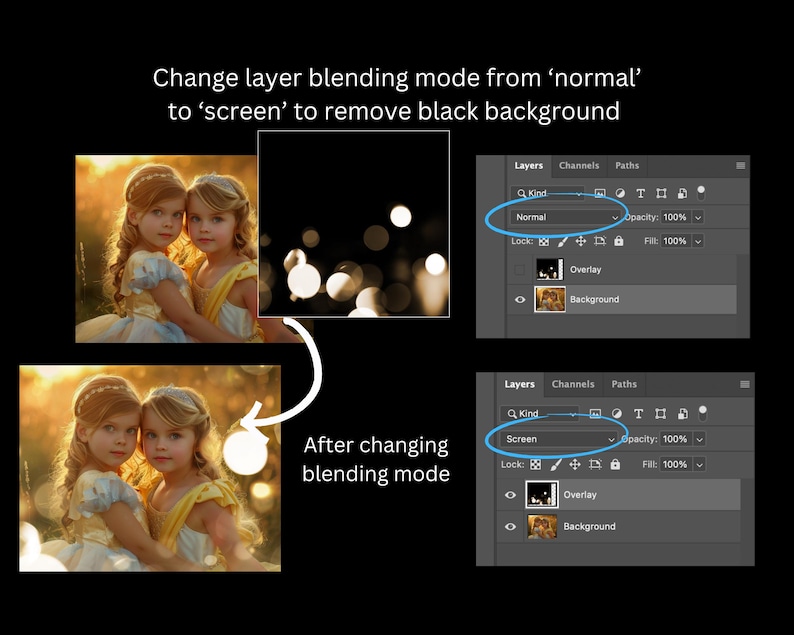The height and width of the screenshot is (635, 794).
Task: Hide the Overlay layer in Screen-mode panel
Action: (510, 495)
